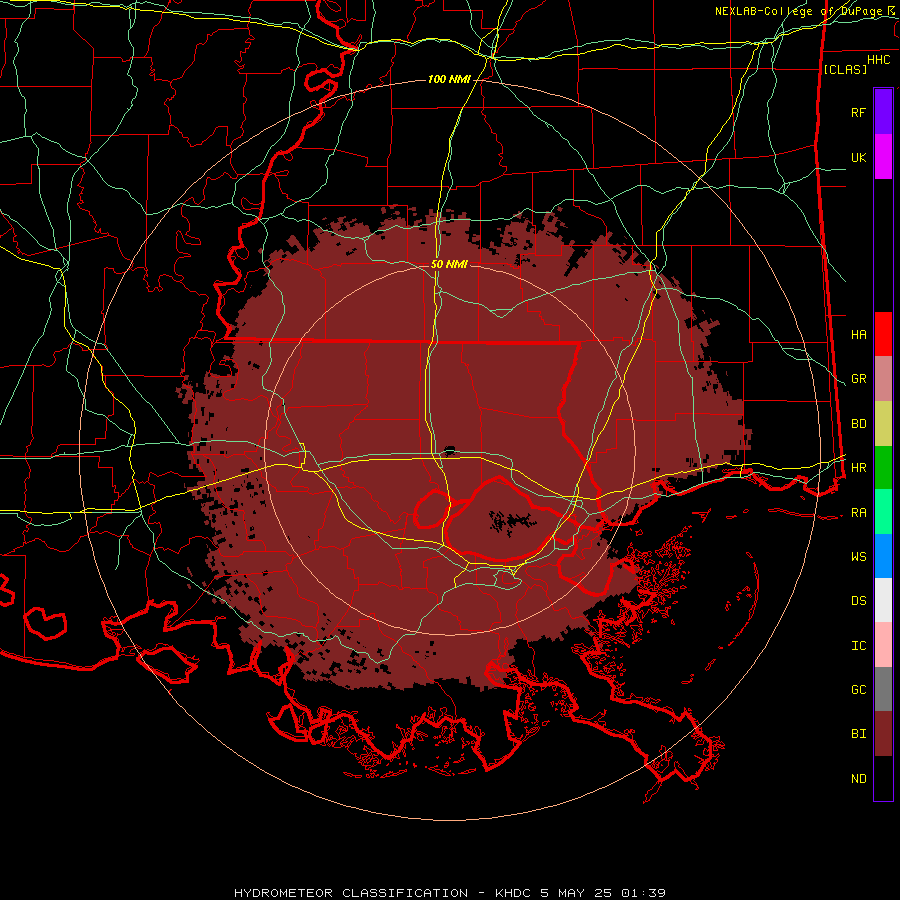Image resolution: width=900 pixels, height=900 pixels.
Task: Click the 'WS' legend label
Action: pyautogui.click(x=858, y=556)
